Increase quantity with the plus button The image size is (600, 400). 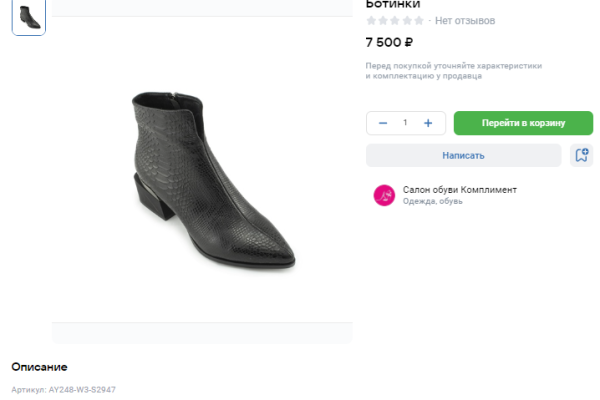pyautogui.click(x=428, y=123)
